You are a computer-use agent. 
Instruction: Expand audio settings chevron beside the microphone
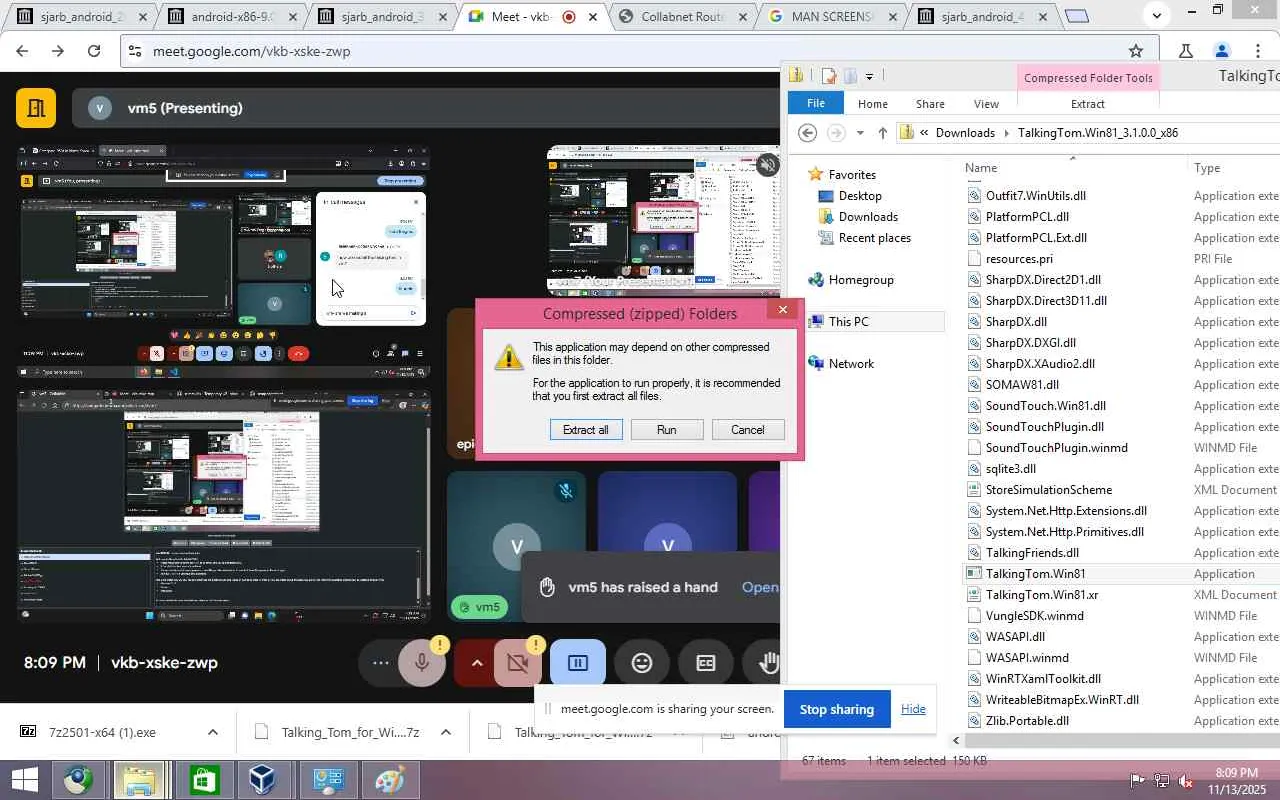coord(476,663)
